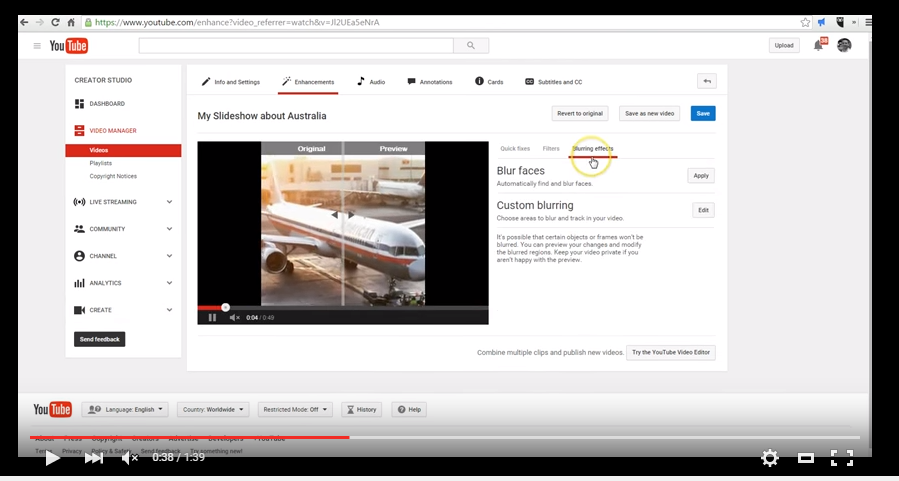Unmute the enhancement preview video
The height and width of the screenshot is (481, 899).
click(x=234, y=317)
